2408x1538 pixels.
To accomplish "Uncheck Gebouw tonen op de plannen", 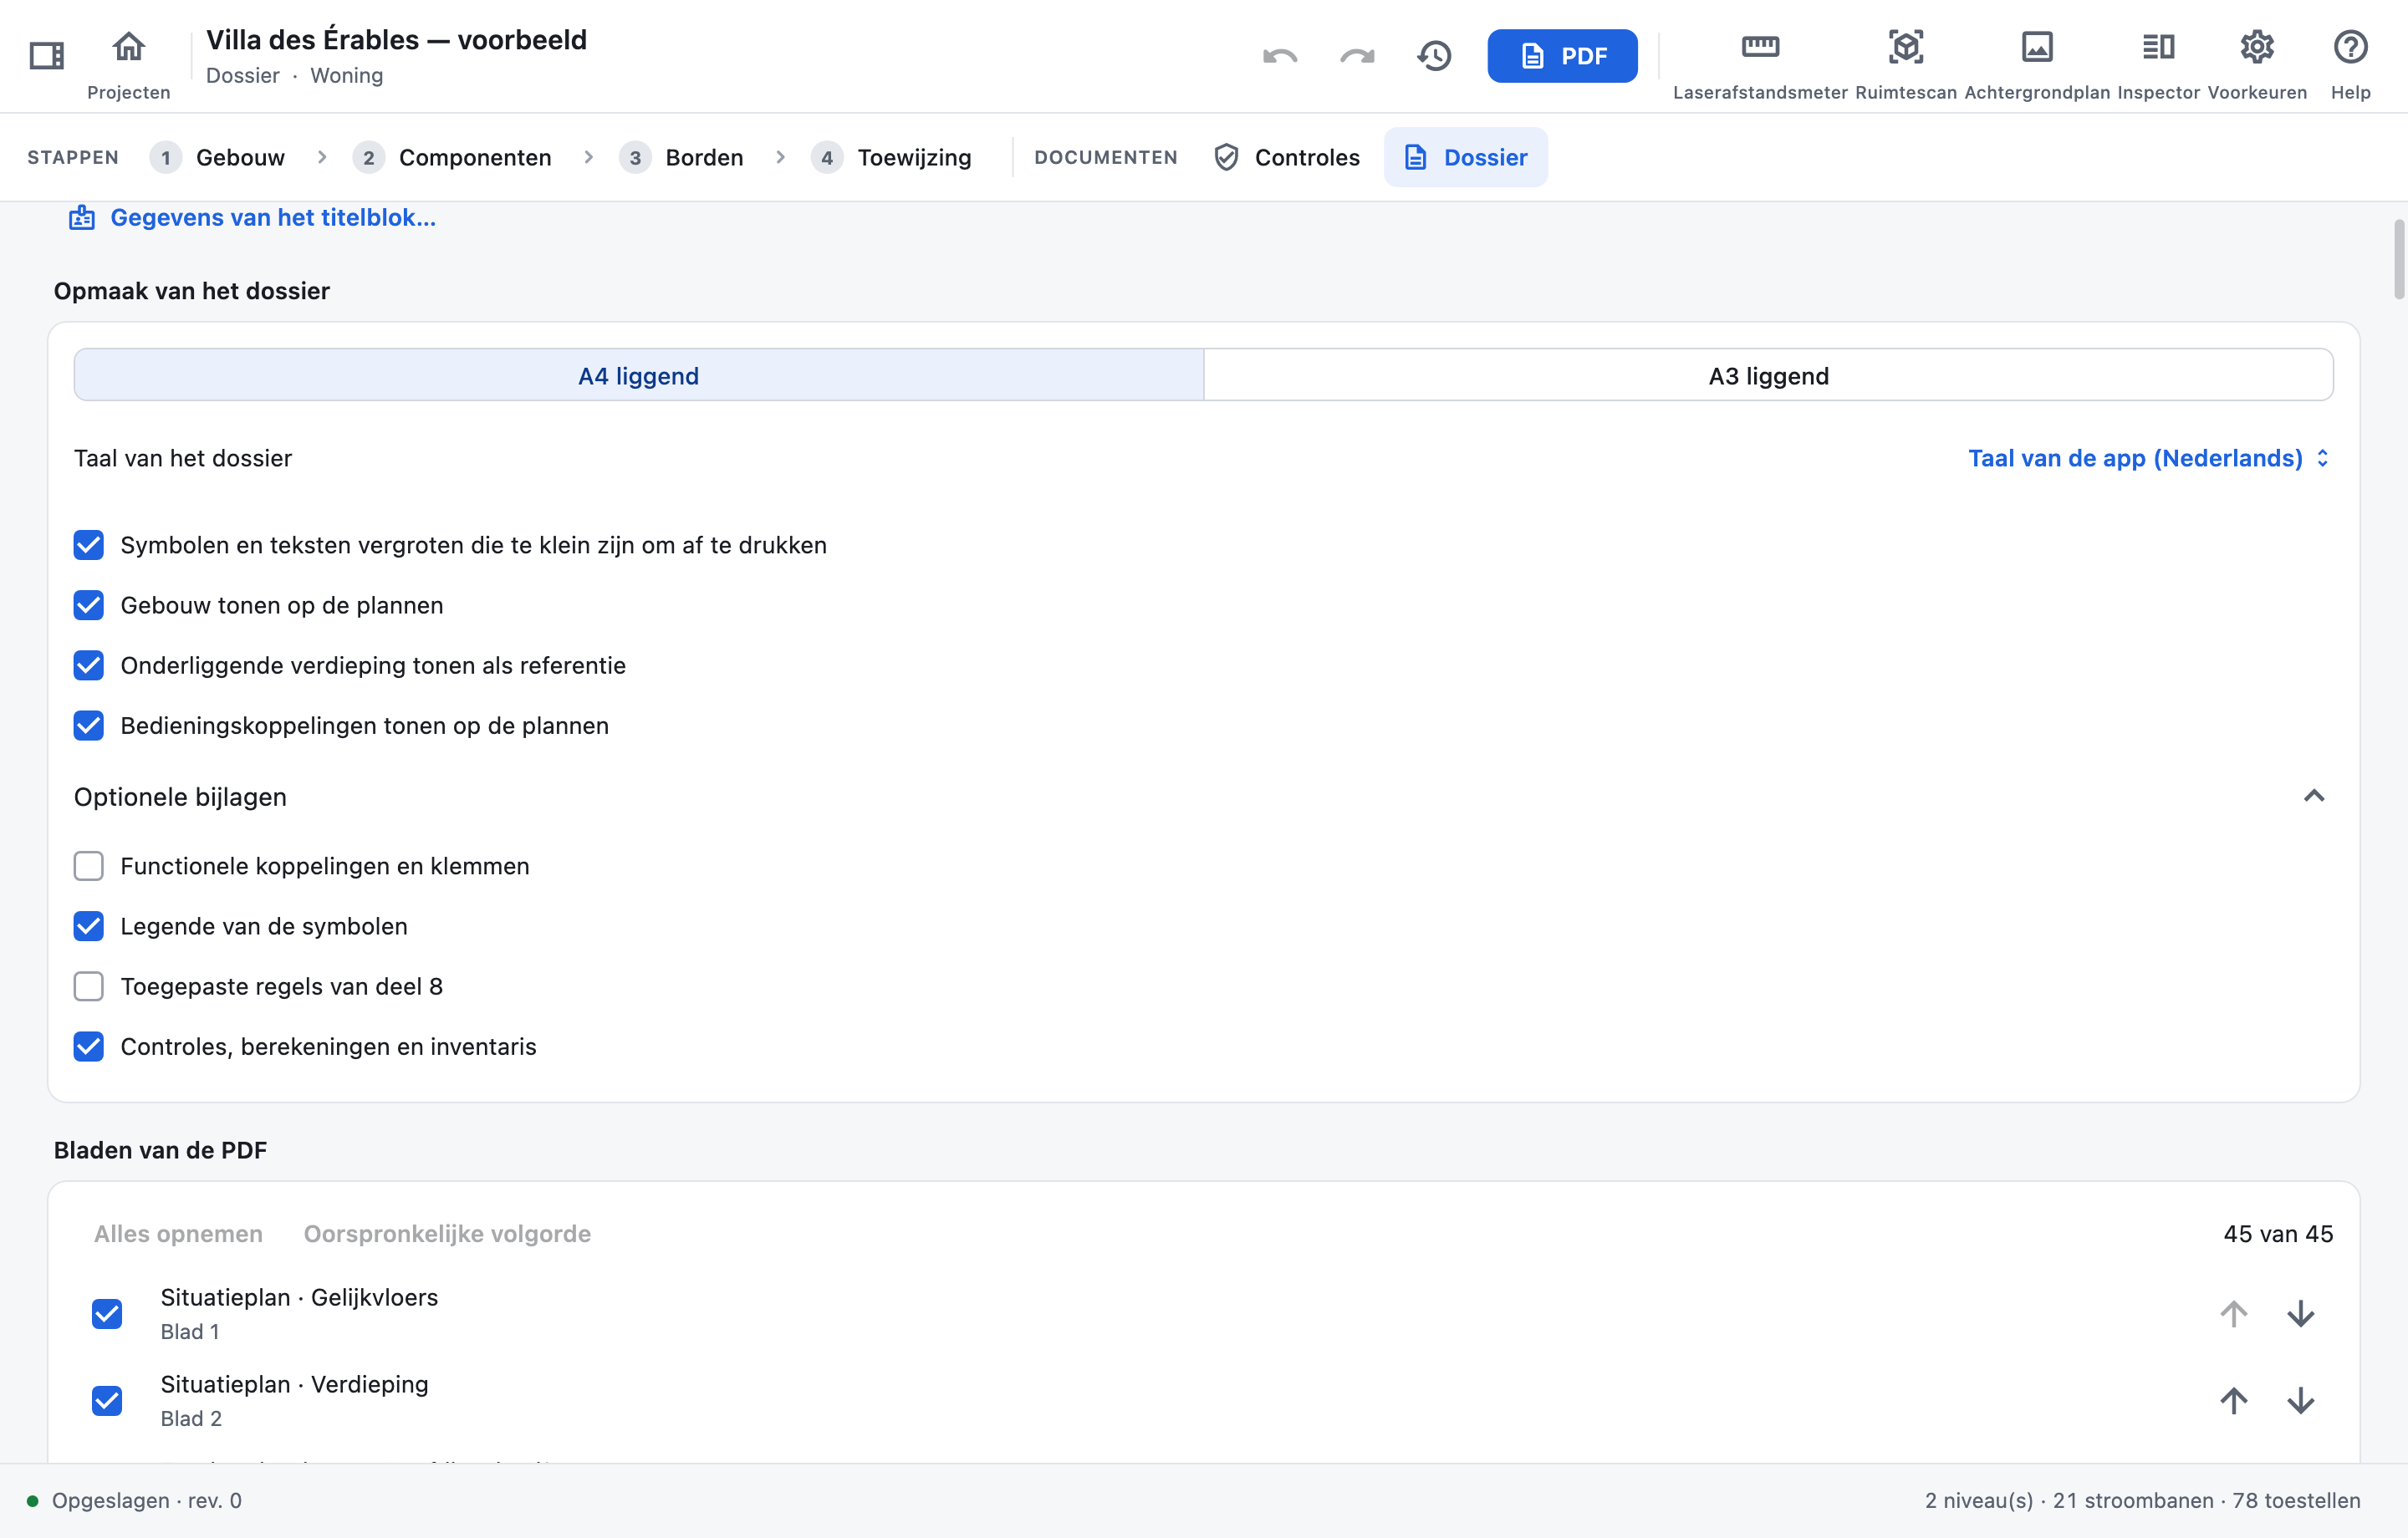I will tap(89, 605).
